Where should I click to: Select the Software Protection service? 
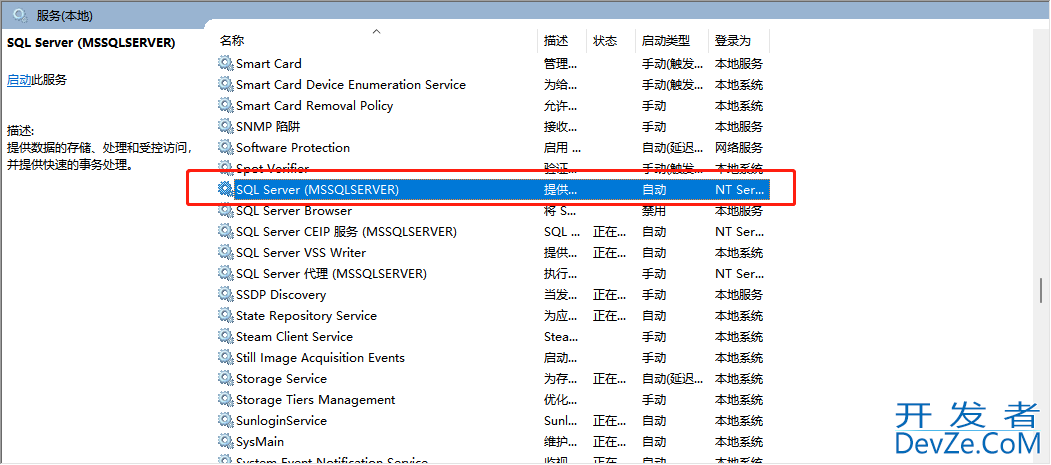[x=493, y=147]
